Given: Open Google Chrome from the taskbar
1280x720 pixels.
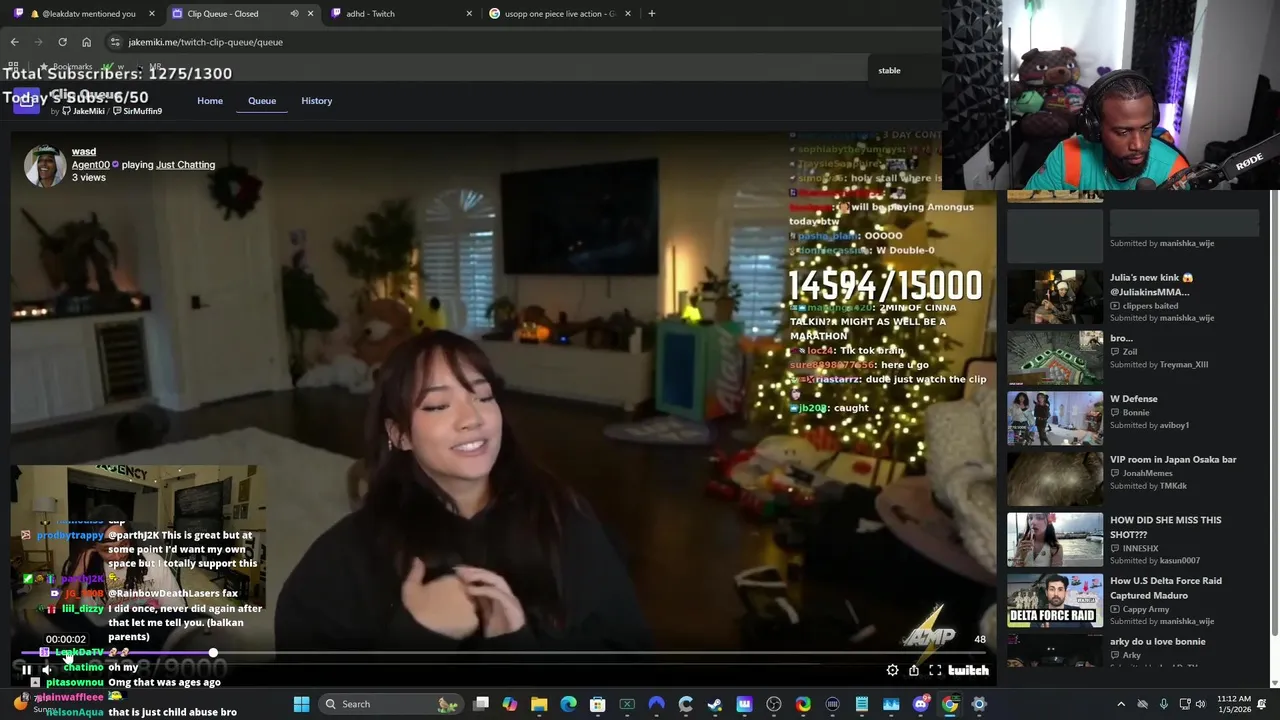Looking at the screenshot, I should click(949, 704).
